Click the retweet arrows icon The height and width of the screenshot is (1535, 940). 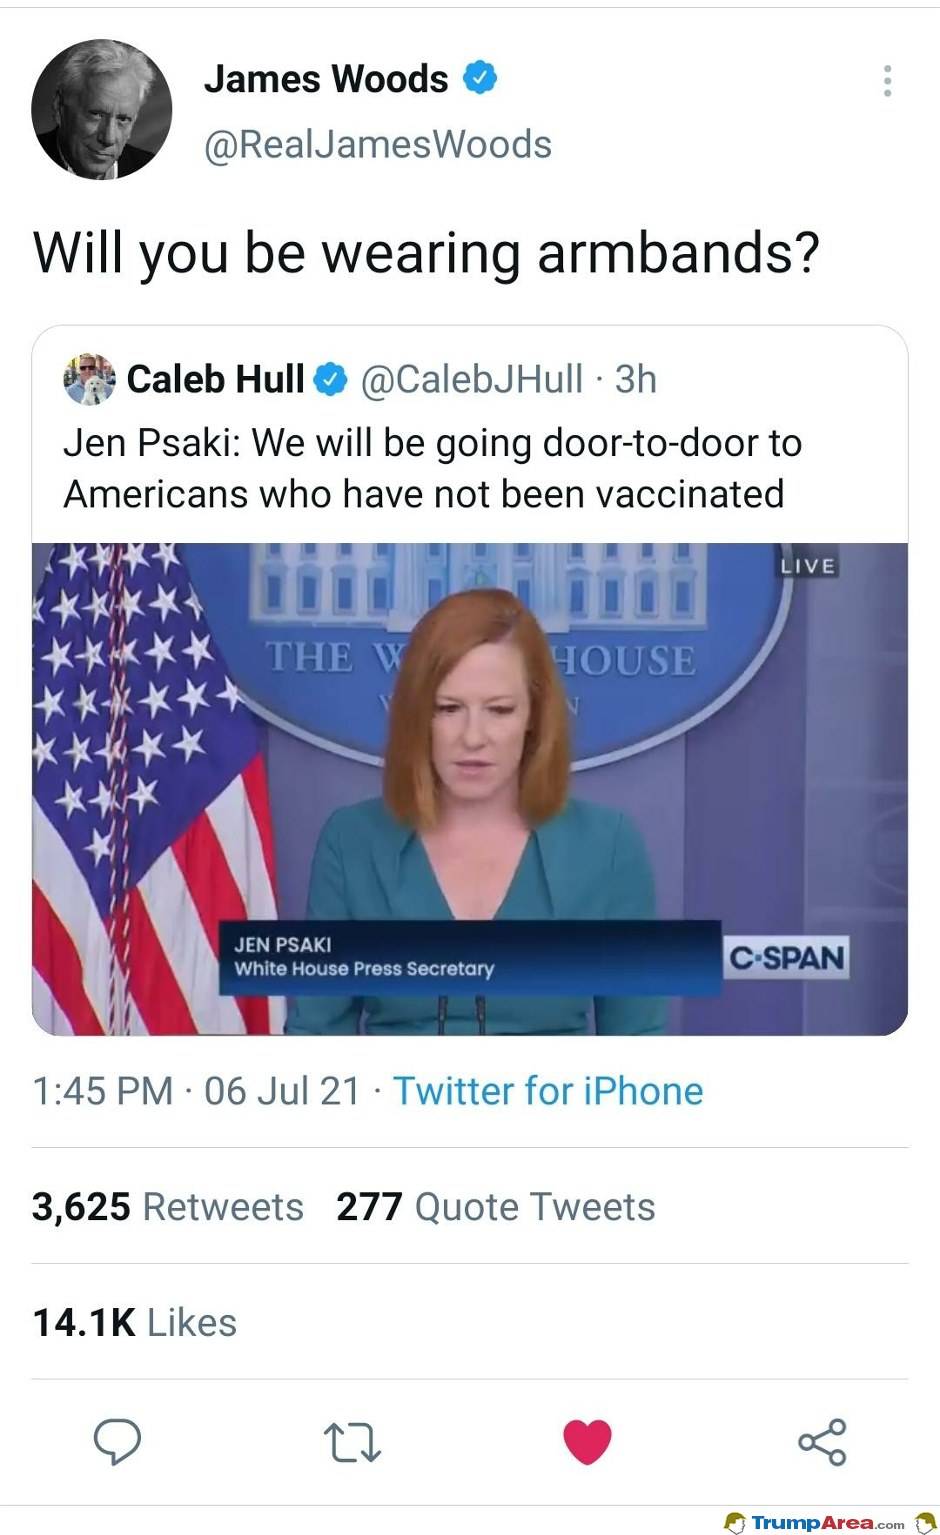click(x=352, y=1443)
